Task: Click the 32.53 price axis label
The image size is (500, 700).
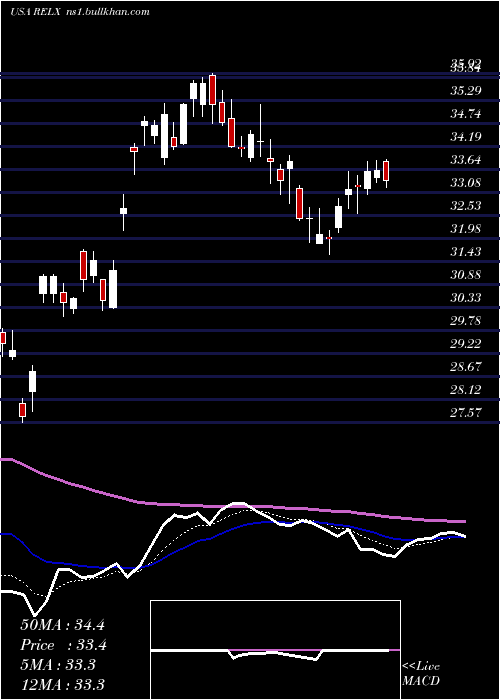Action: pos(466,206)
